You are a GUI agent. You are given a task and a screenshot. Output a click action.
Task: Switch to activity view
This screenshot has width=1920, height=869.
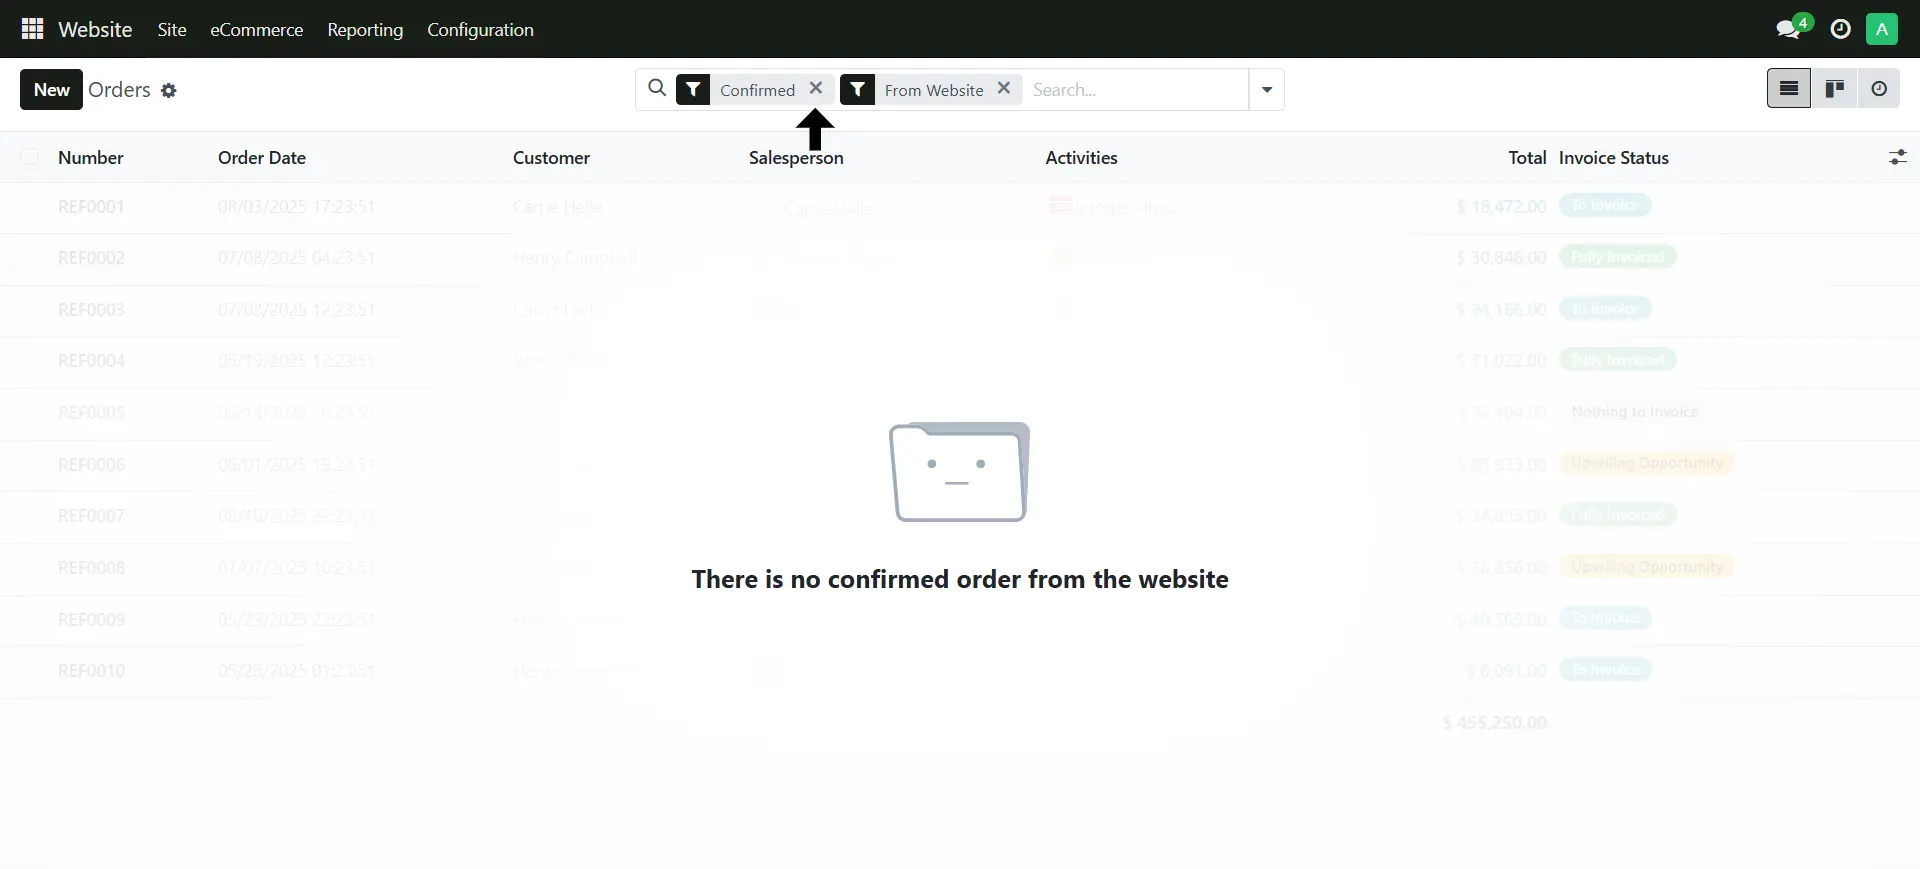coord(1879,89)
